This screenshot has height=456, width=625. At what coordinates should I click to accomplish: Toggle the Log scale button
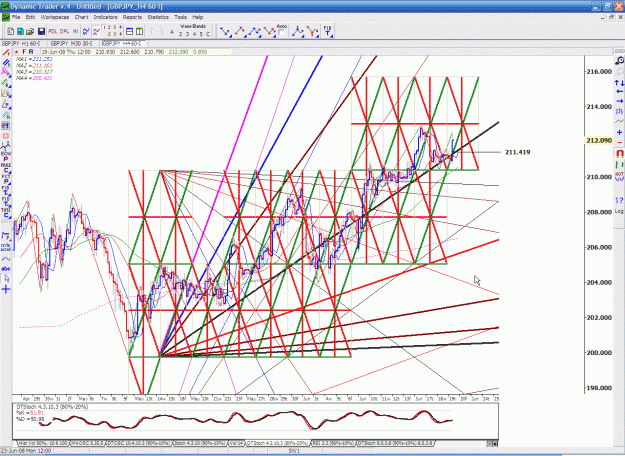coord(619,211)
